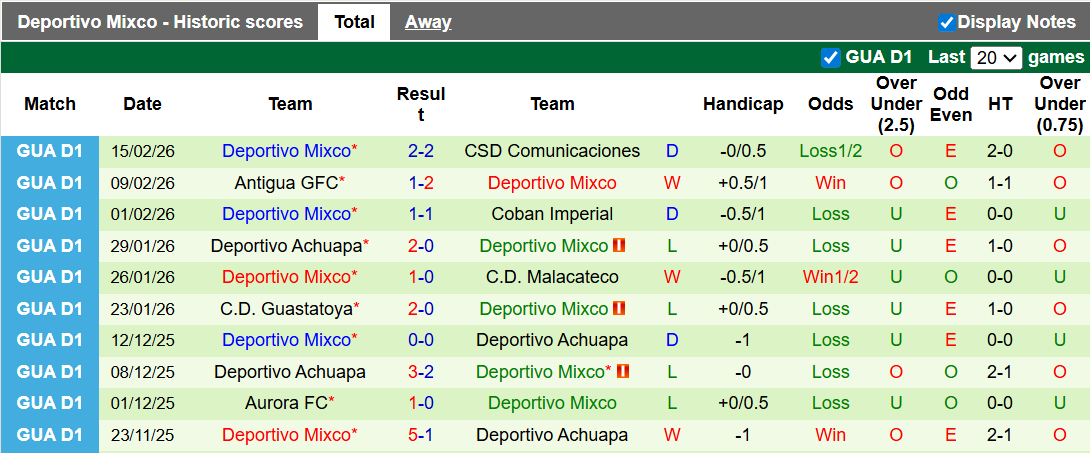The width and height of the screenshot is (1090, 453).
Task: Click the 2-2 result score
Action: (x=421, y=151)
